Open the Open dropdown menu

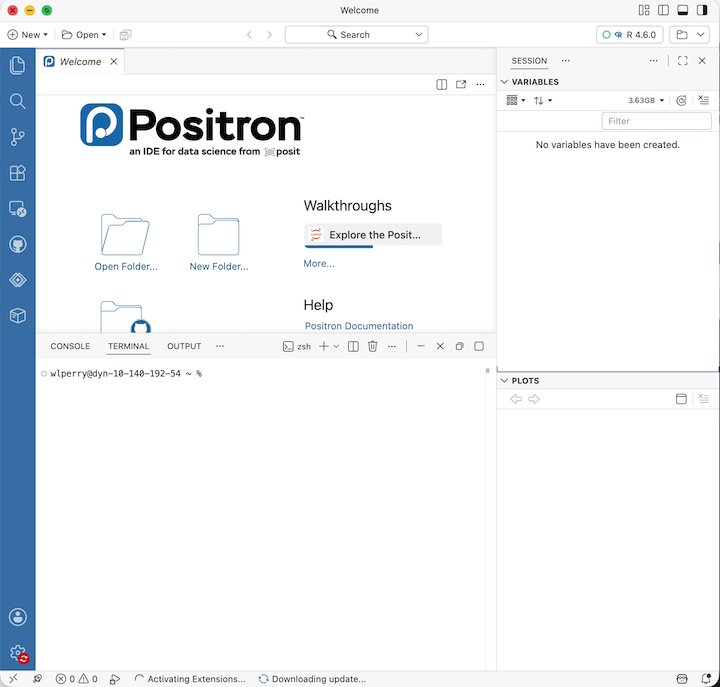tap(84, 35)
